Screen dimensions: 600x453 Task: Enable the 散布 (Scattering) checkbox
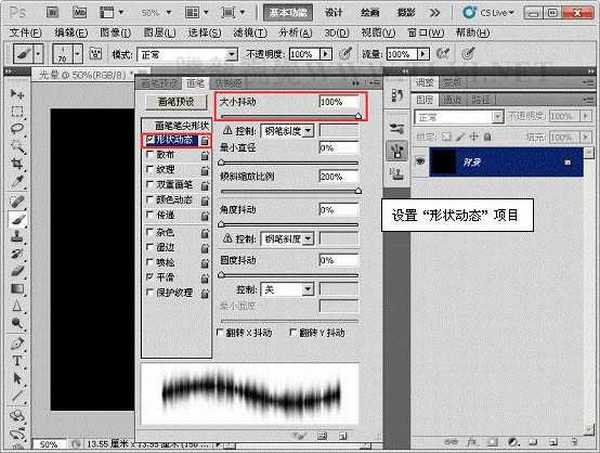pos(148,156)
